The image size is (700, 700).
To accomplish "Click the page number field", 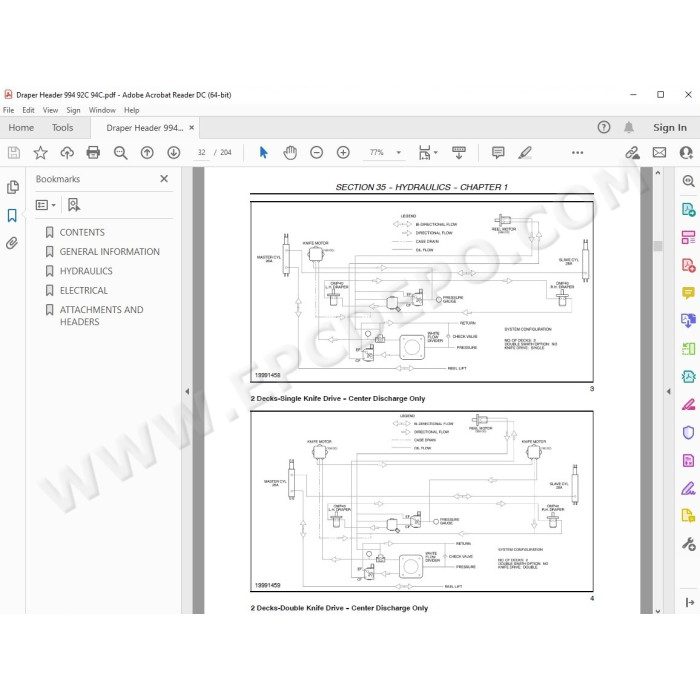I will (x=201, y=153).
